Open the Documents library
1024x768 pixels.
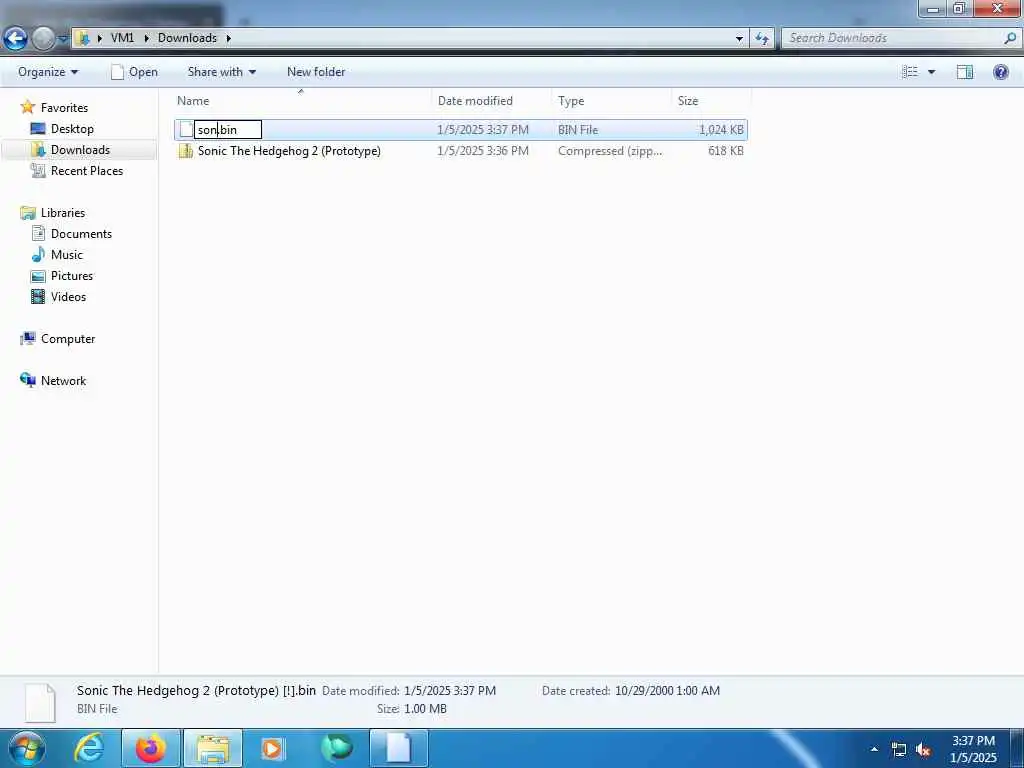click(x=81, y=234)
